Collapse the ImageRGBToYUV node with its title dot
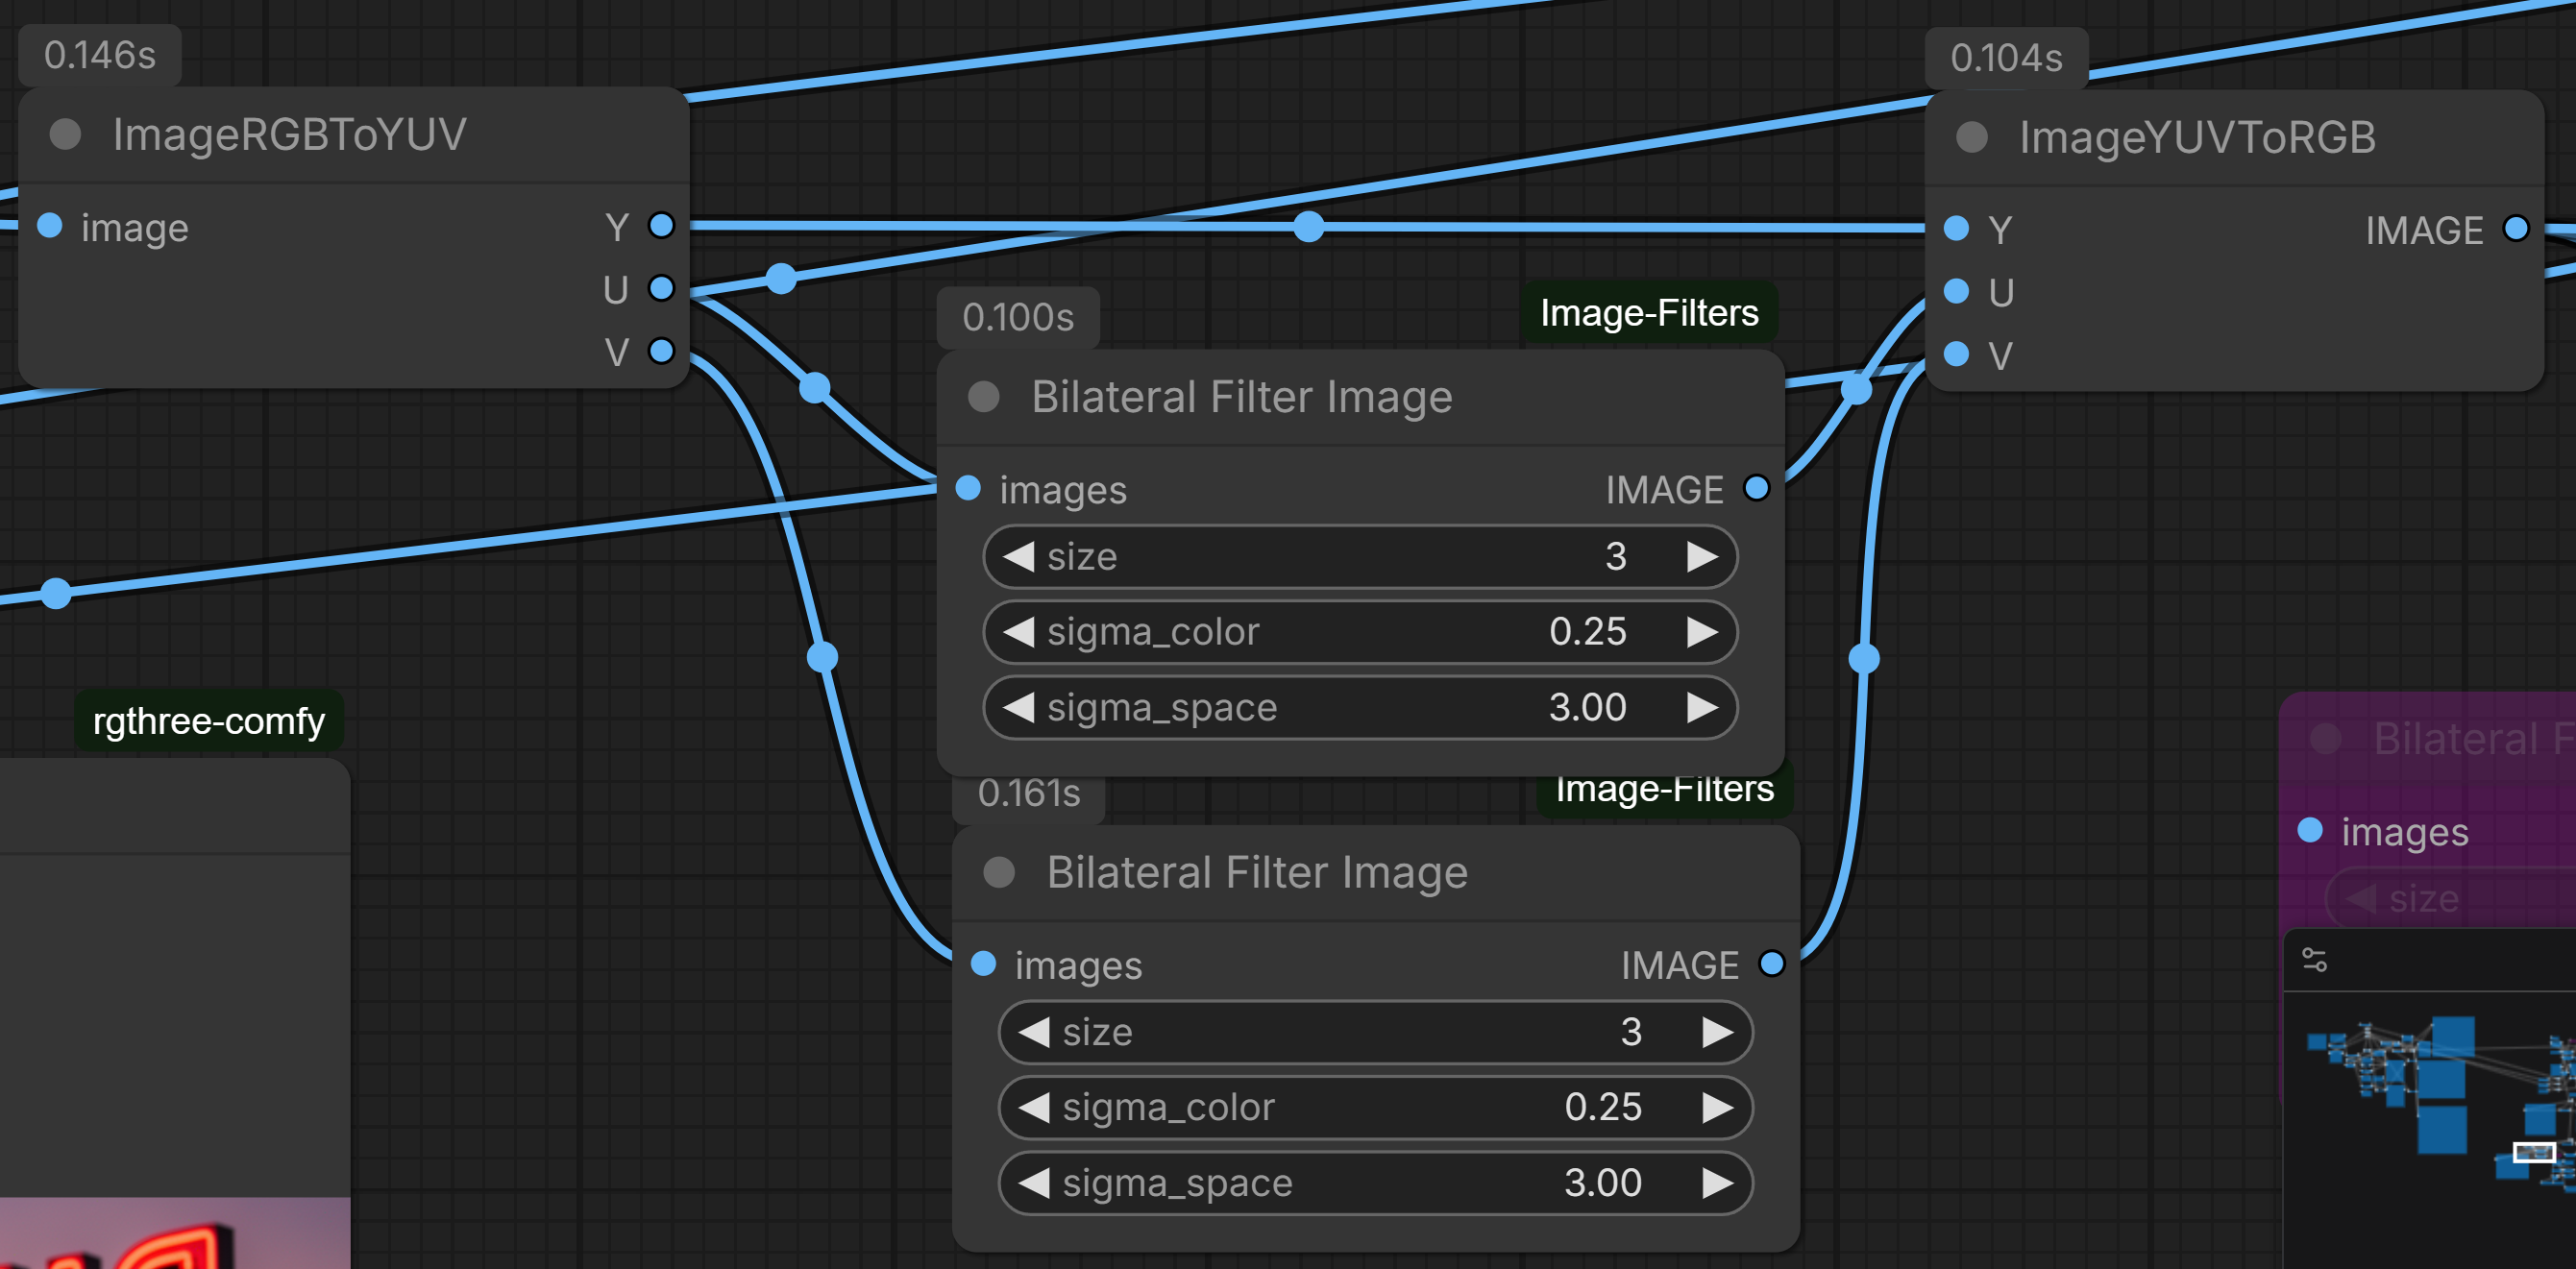The height and width of the screenshot is (1269, 2576). pos(66,134)
